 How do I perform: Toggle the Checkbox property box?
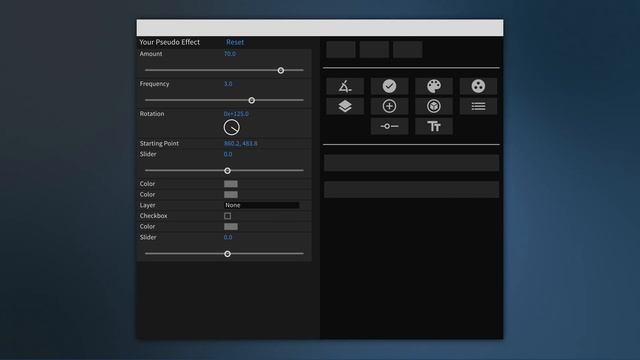[227, 216]
